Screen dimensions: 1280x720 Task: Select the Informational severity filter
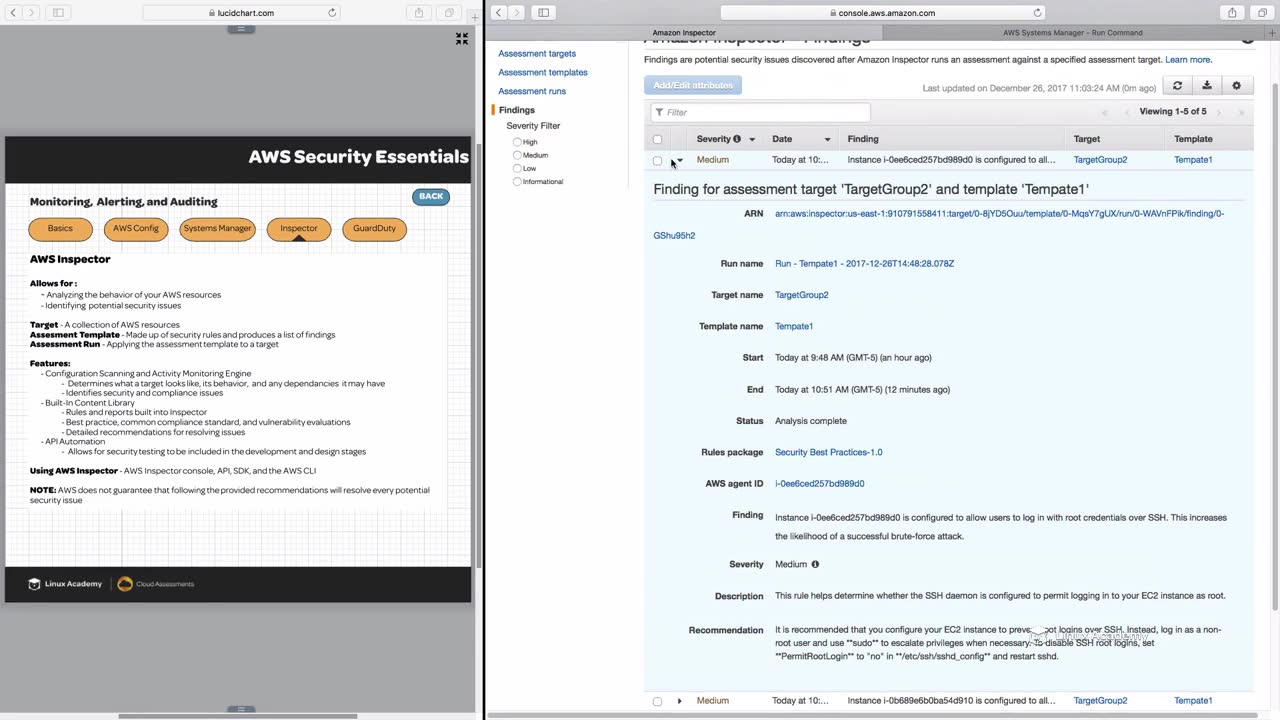pyautogui.click(x=517, y=181)
